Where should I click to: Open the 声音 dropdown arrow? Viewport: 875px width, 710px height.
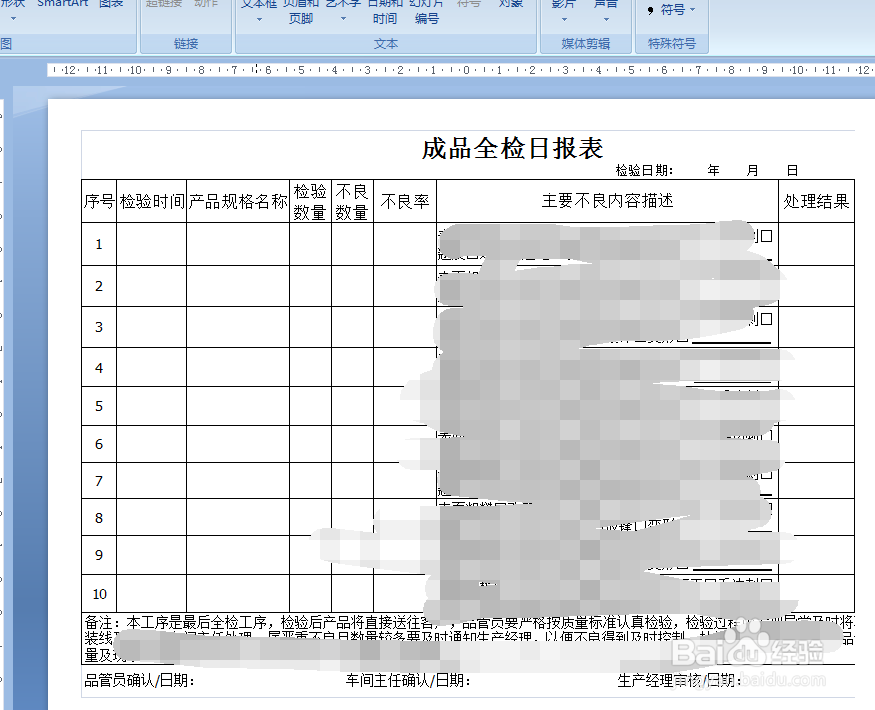point(604,20)
